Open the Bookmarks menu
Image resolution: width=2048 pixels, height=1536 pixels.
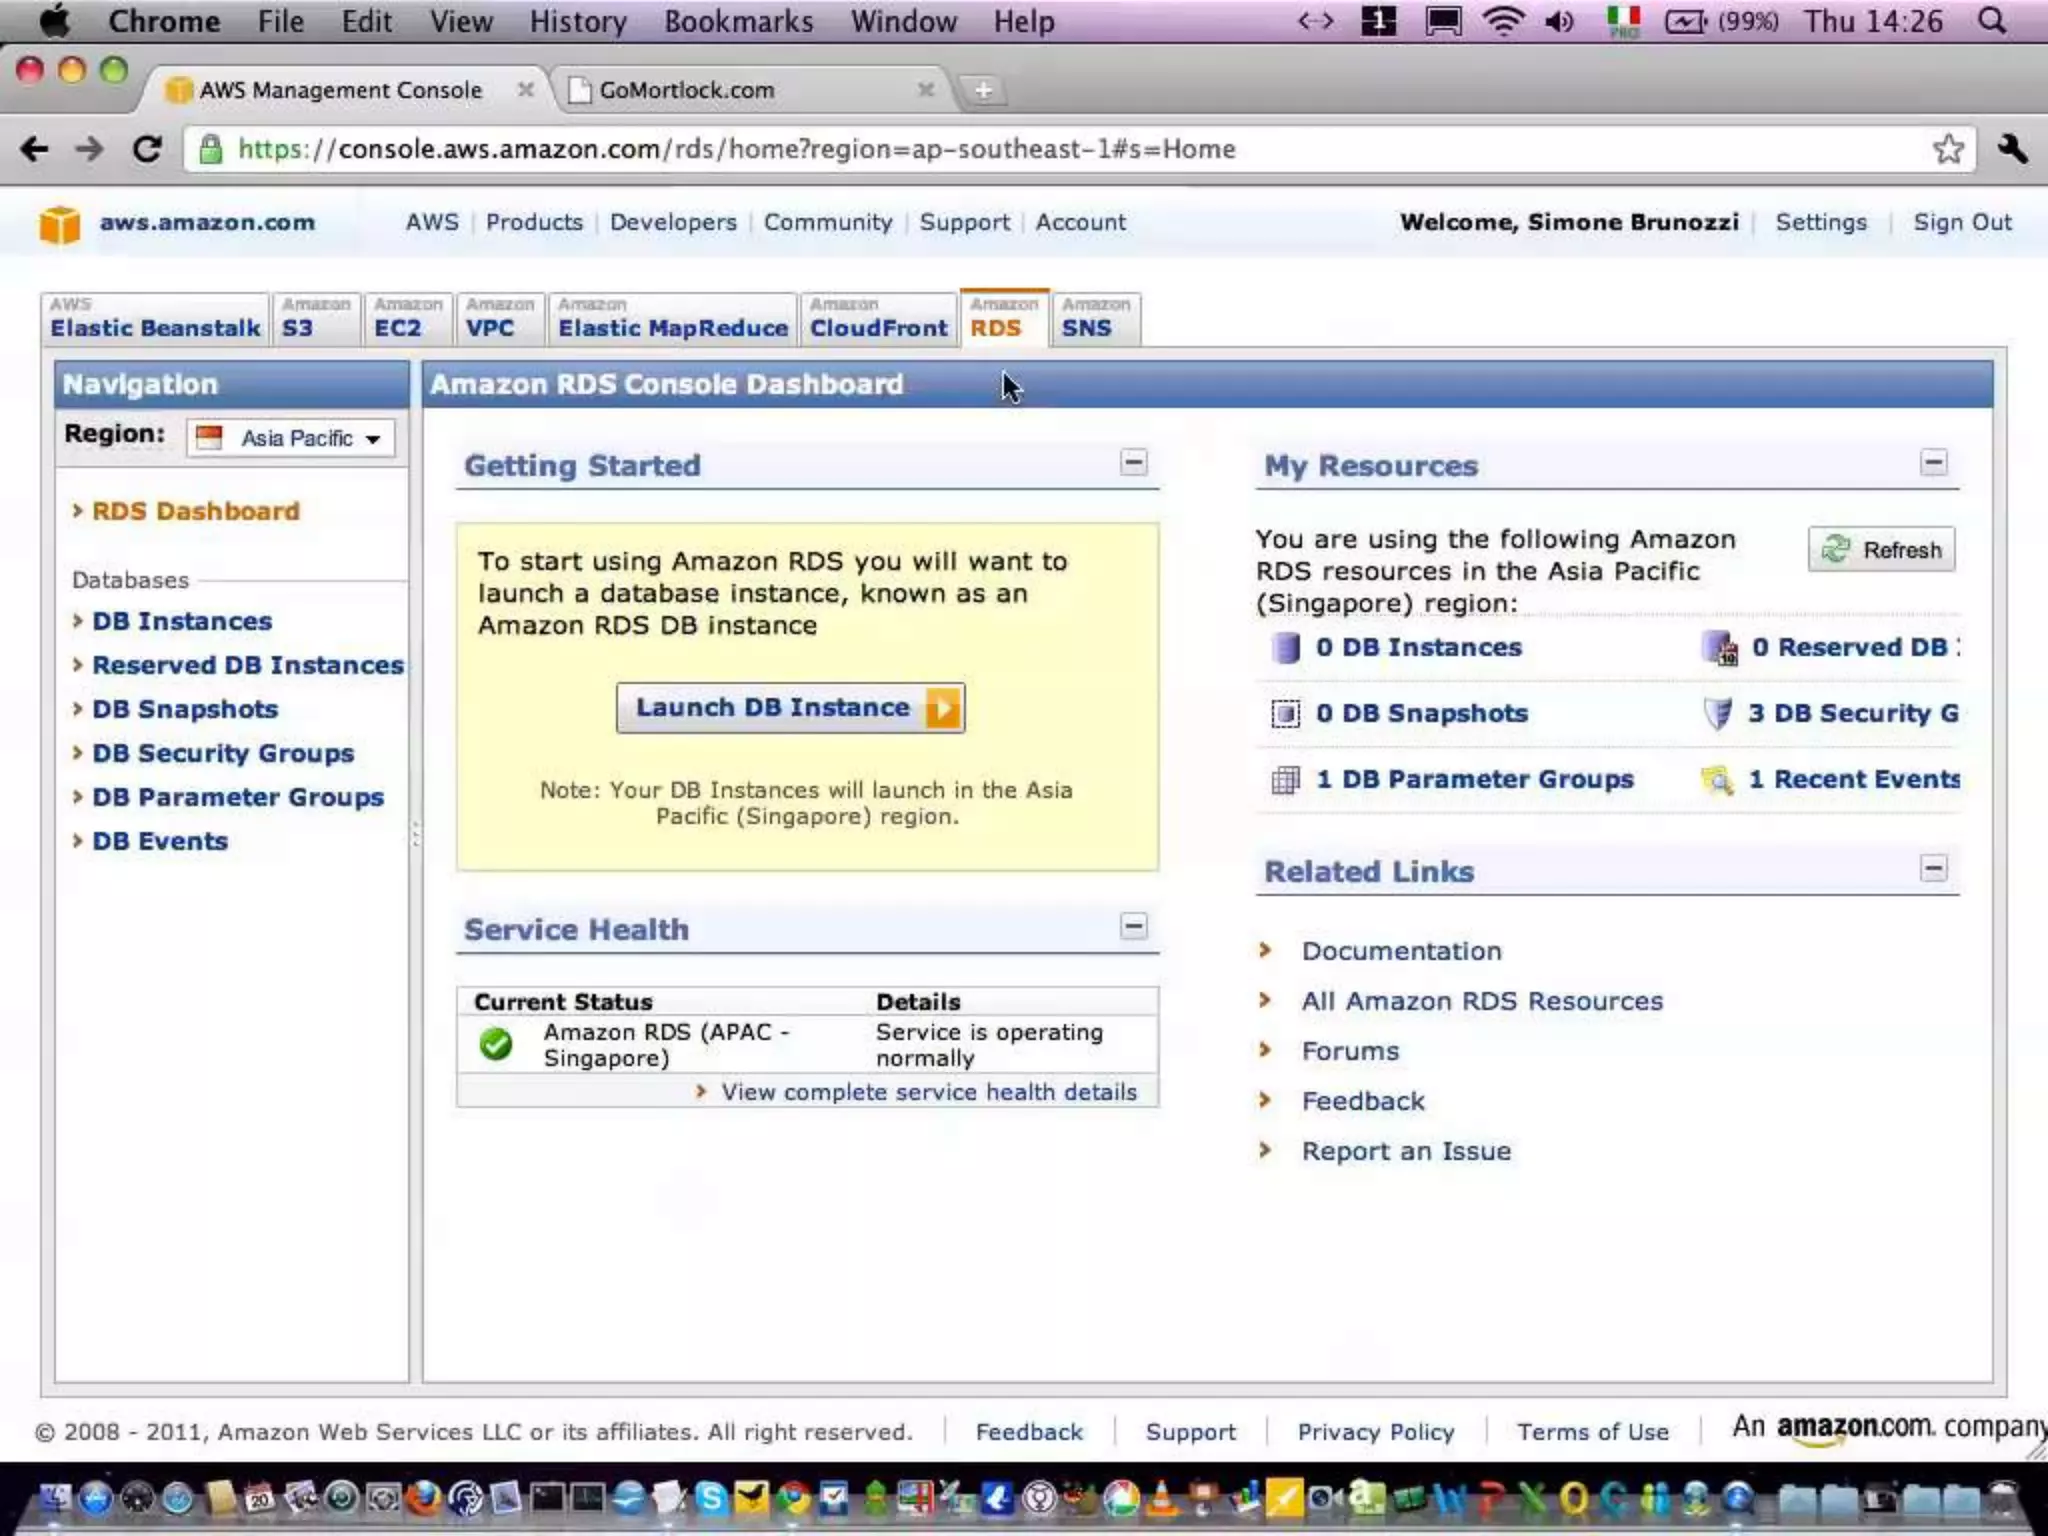(x=738, y=21)
